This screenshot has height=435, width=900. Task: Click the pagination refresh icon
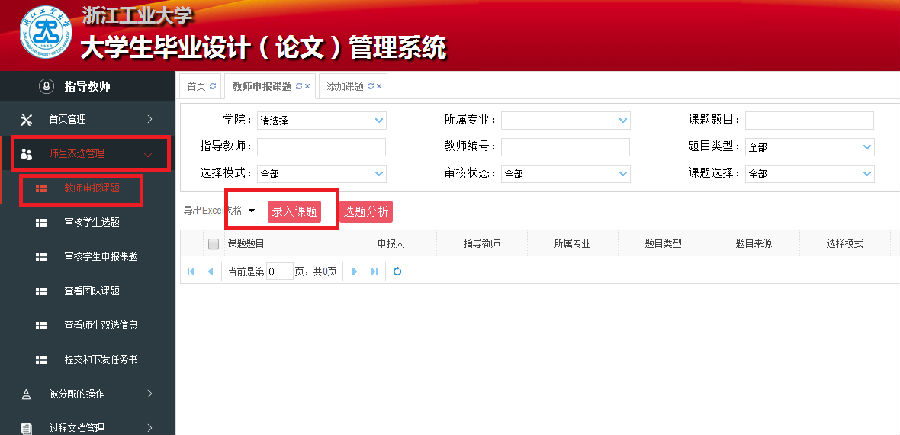tap(397, 271)
